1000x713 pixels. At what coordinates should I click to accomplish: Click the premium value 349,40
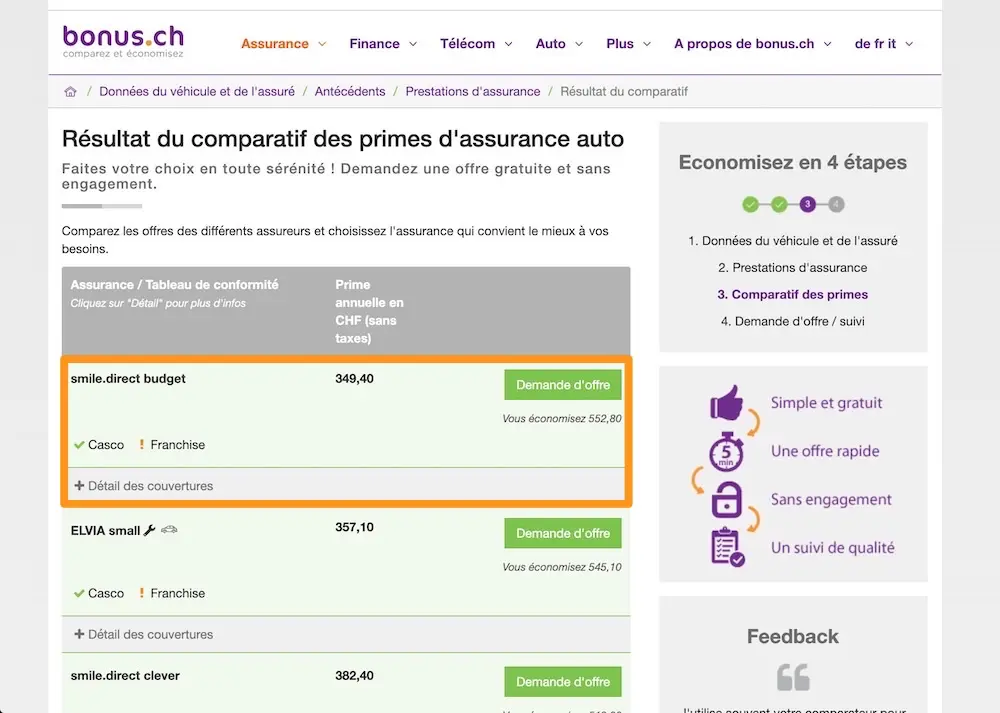[355, 379]
